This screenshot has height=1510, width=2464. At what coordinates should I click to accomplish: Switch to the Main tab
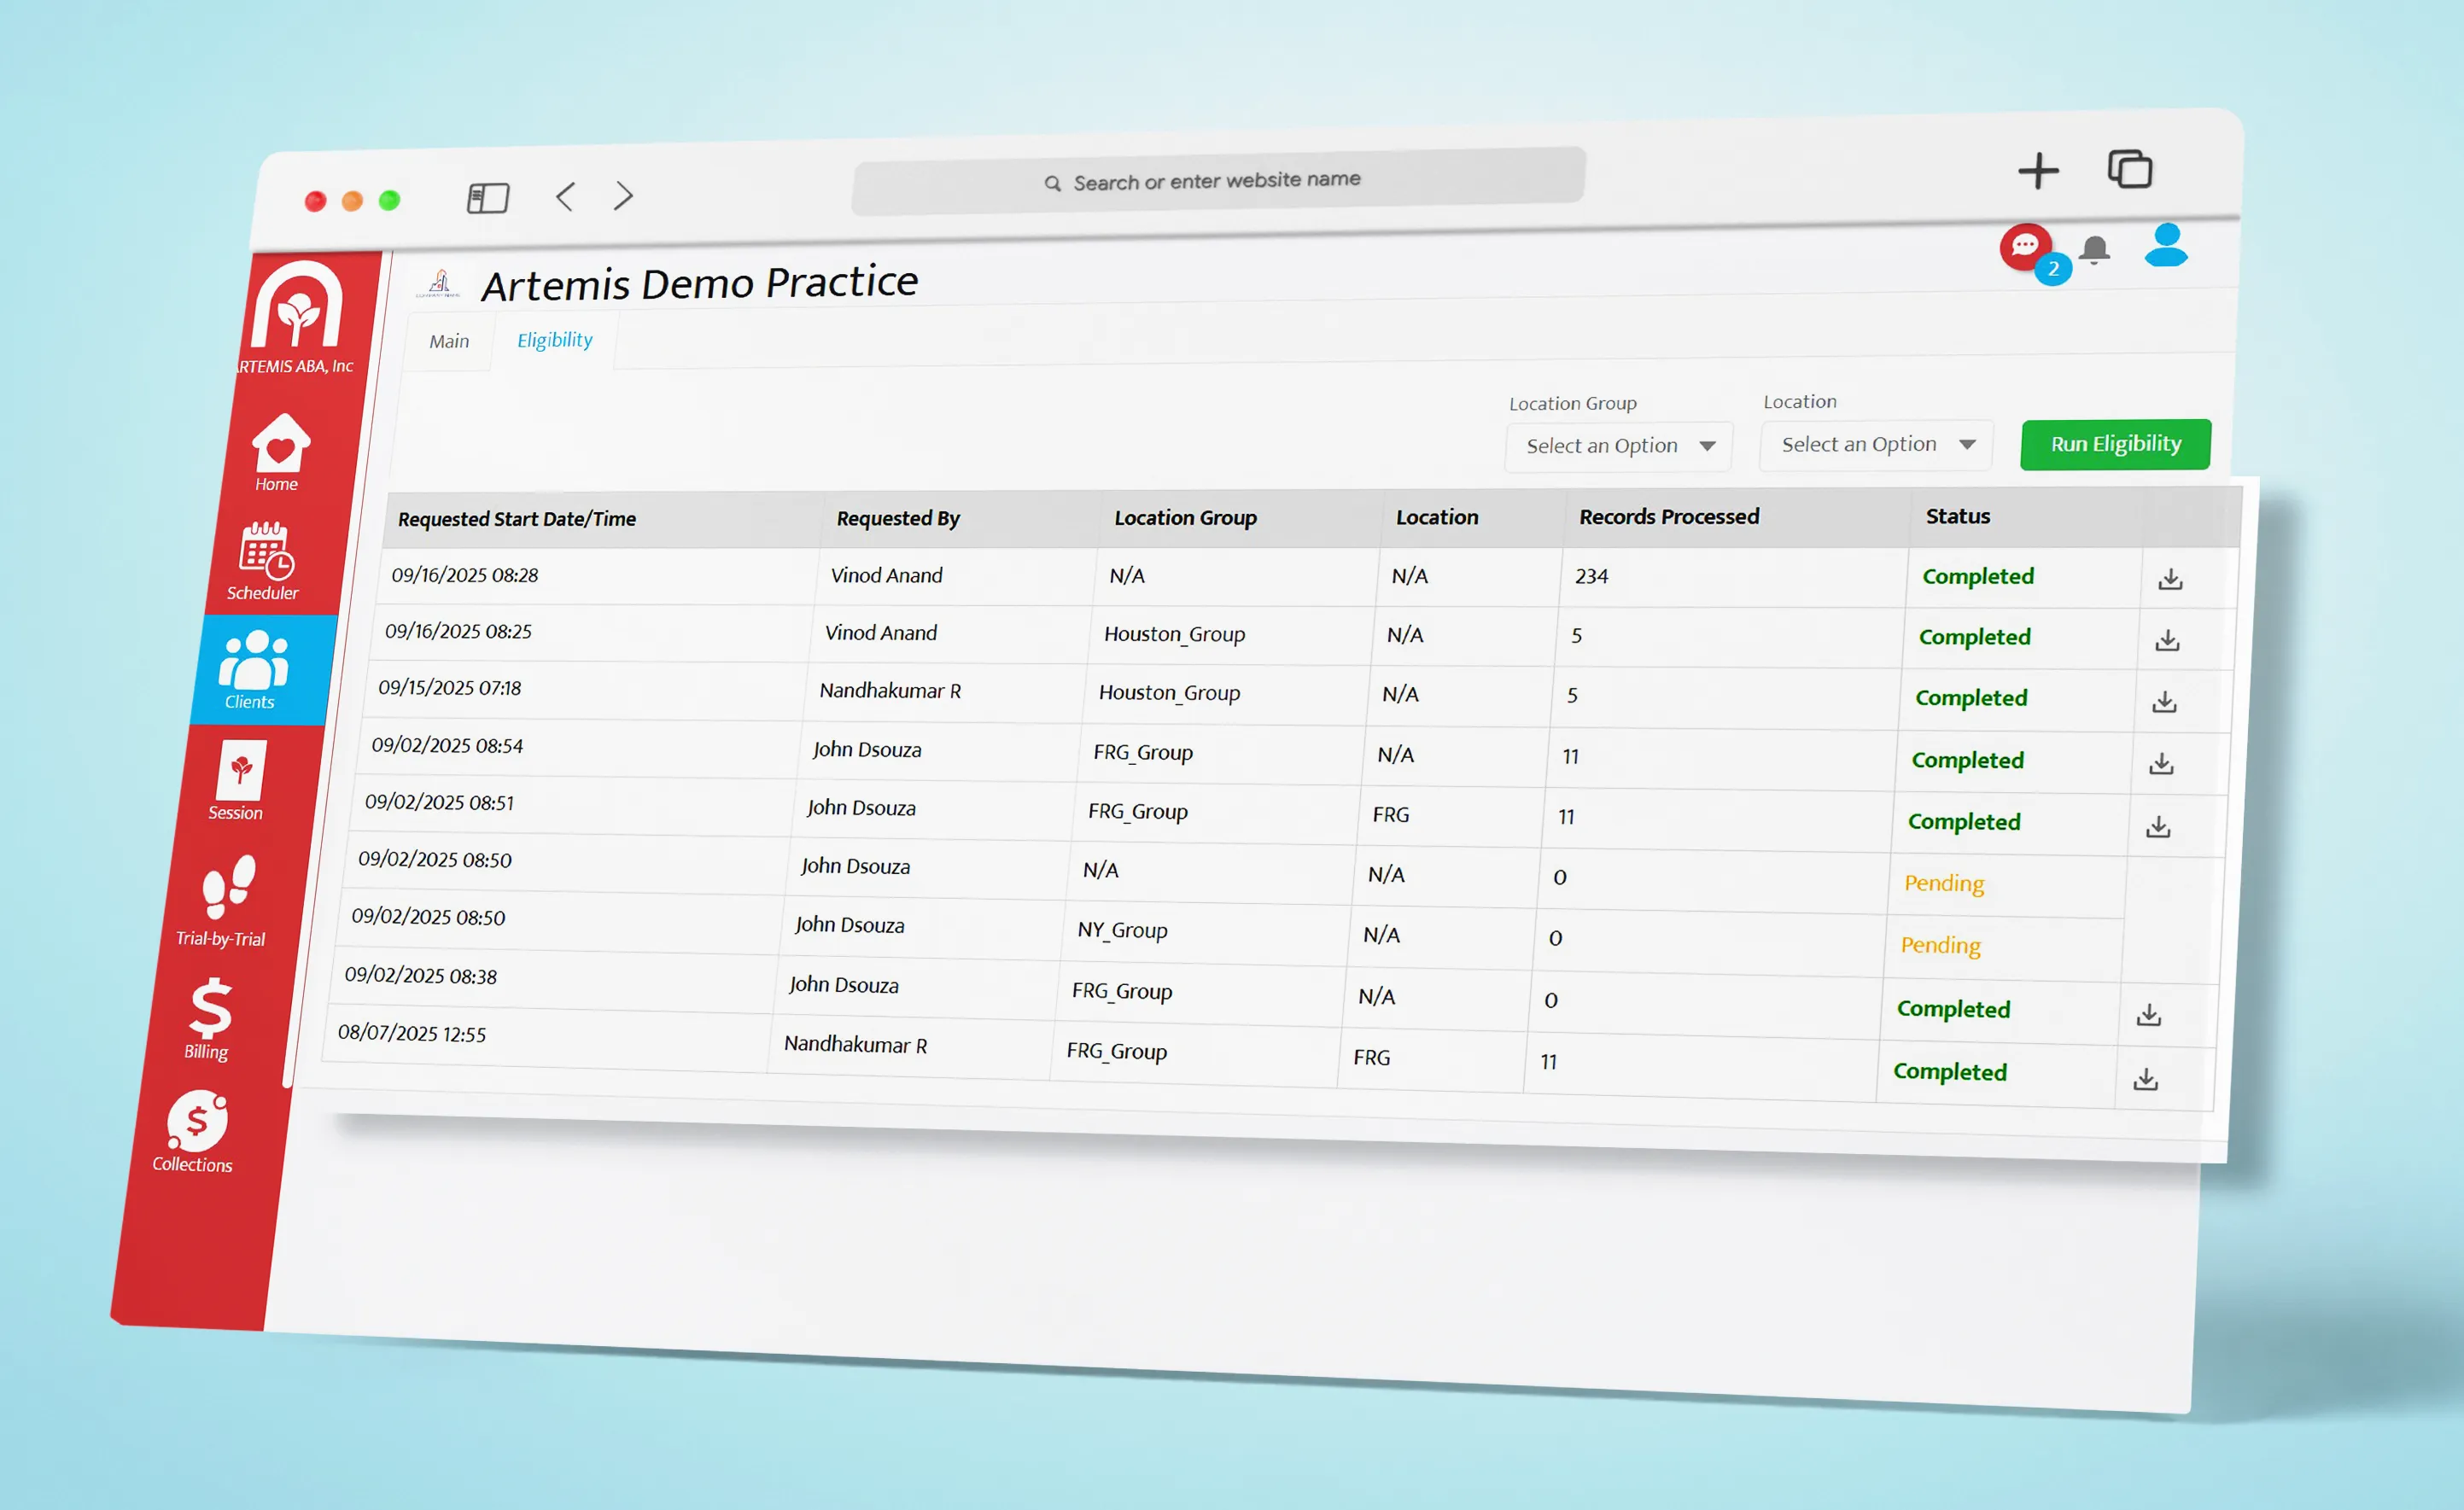(449, 342)
